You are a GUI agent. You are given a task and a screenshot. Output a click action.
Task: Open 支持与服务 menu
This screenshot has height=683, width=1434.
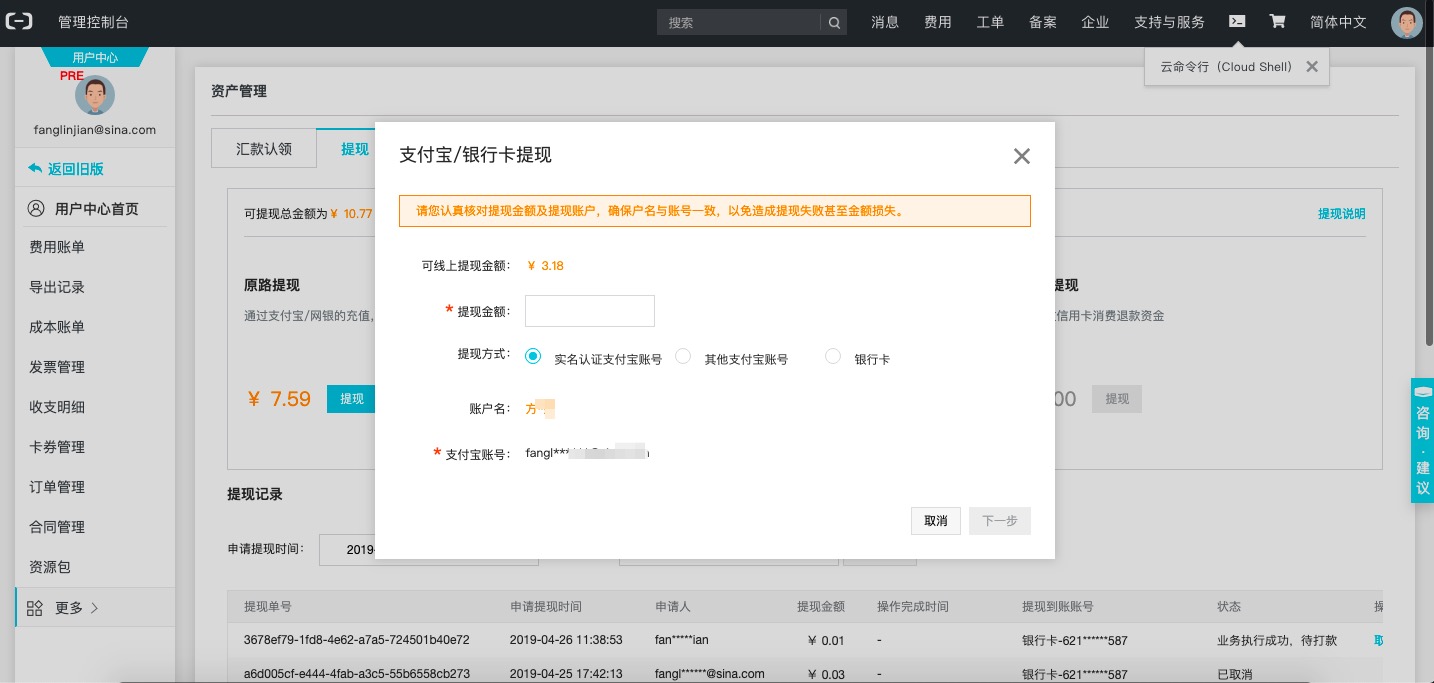pos(1169,22)
